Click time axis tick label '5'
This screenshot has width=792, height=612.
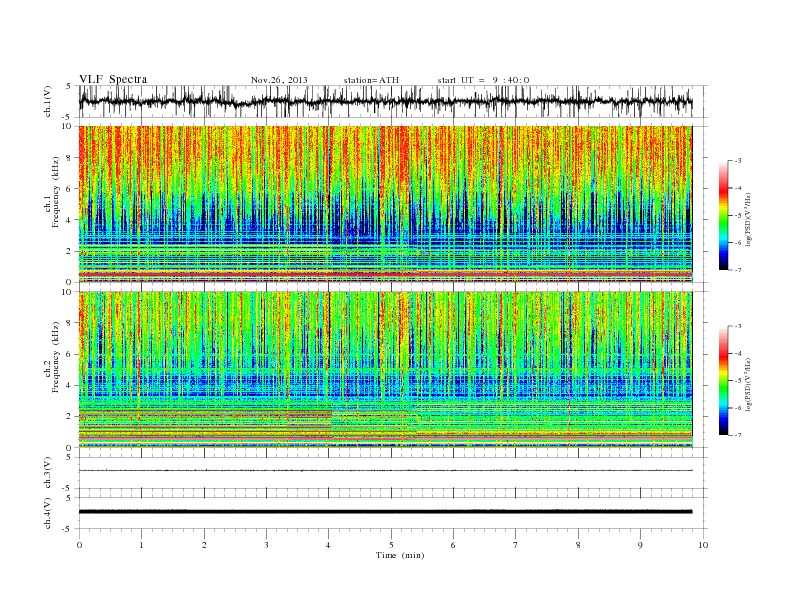click(x=391, y=545)
